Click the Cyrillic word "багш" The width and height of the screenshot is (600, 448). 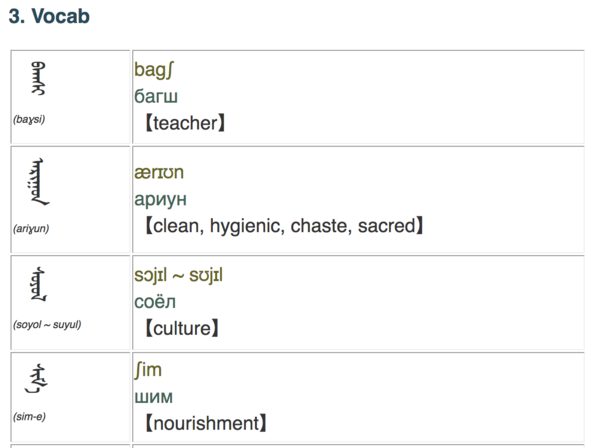coord(157,96)
